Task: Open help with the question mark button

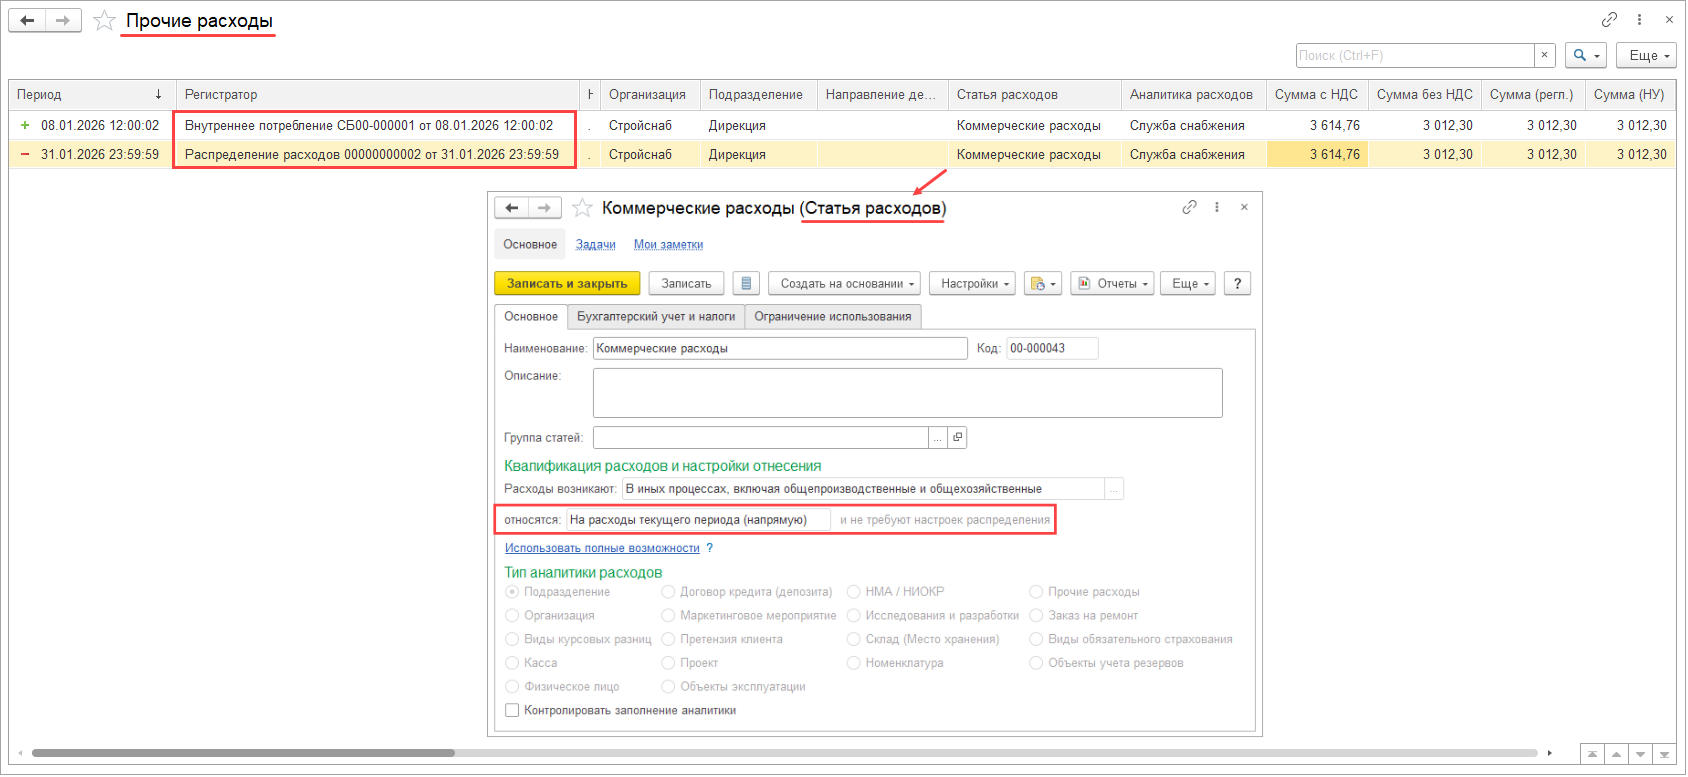Action: [1237, 284]
